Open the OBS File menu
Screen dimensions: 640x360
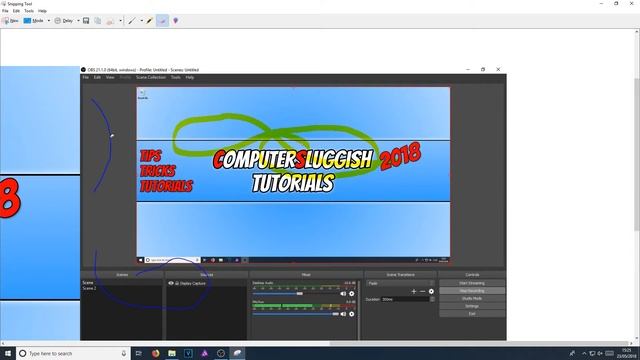pos(86,77)
